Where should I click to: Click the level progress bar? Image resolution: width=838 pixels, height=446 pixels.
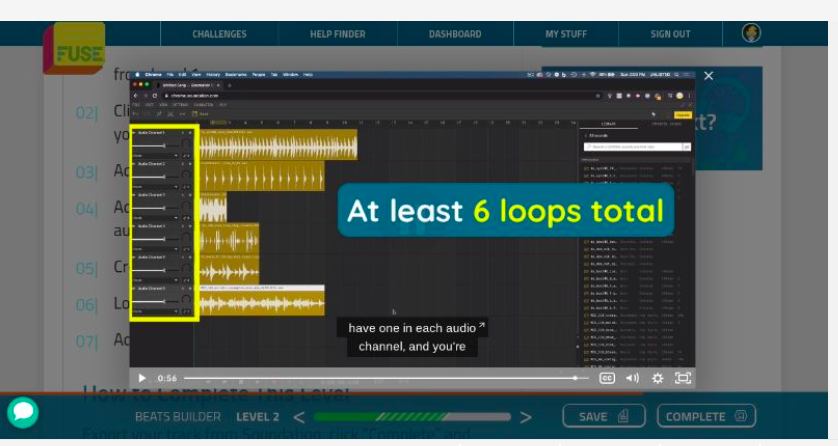[x=413, y=417]
